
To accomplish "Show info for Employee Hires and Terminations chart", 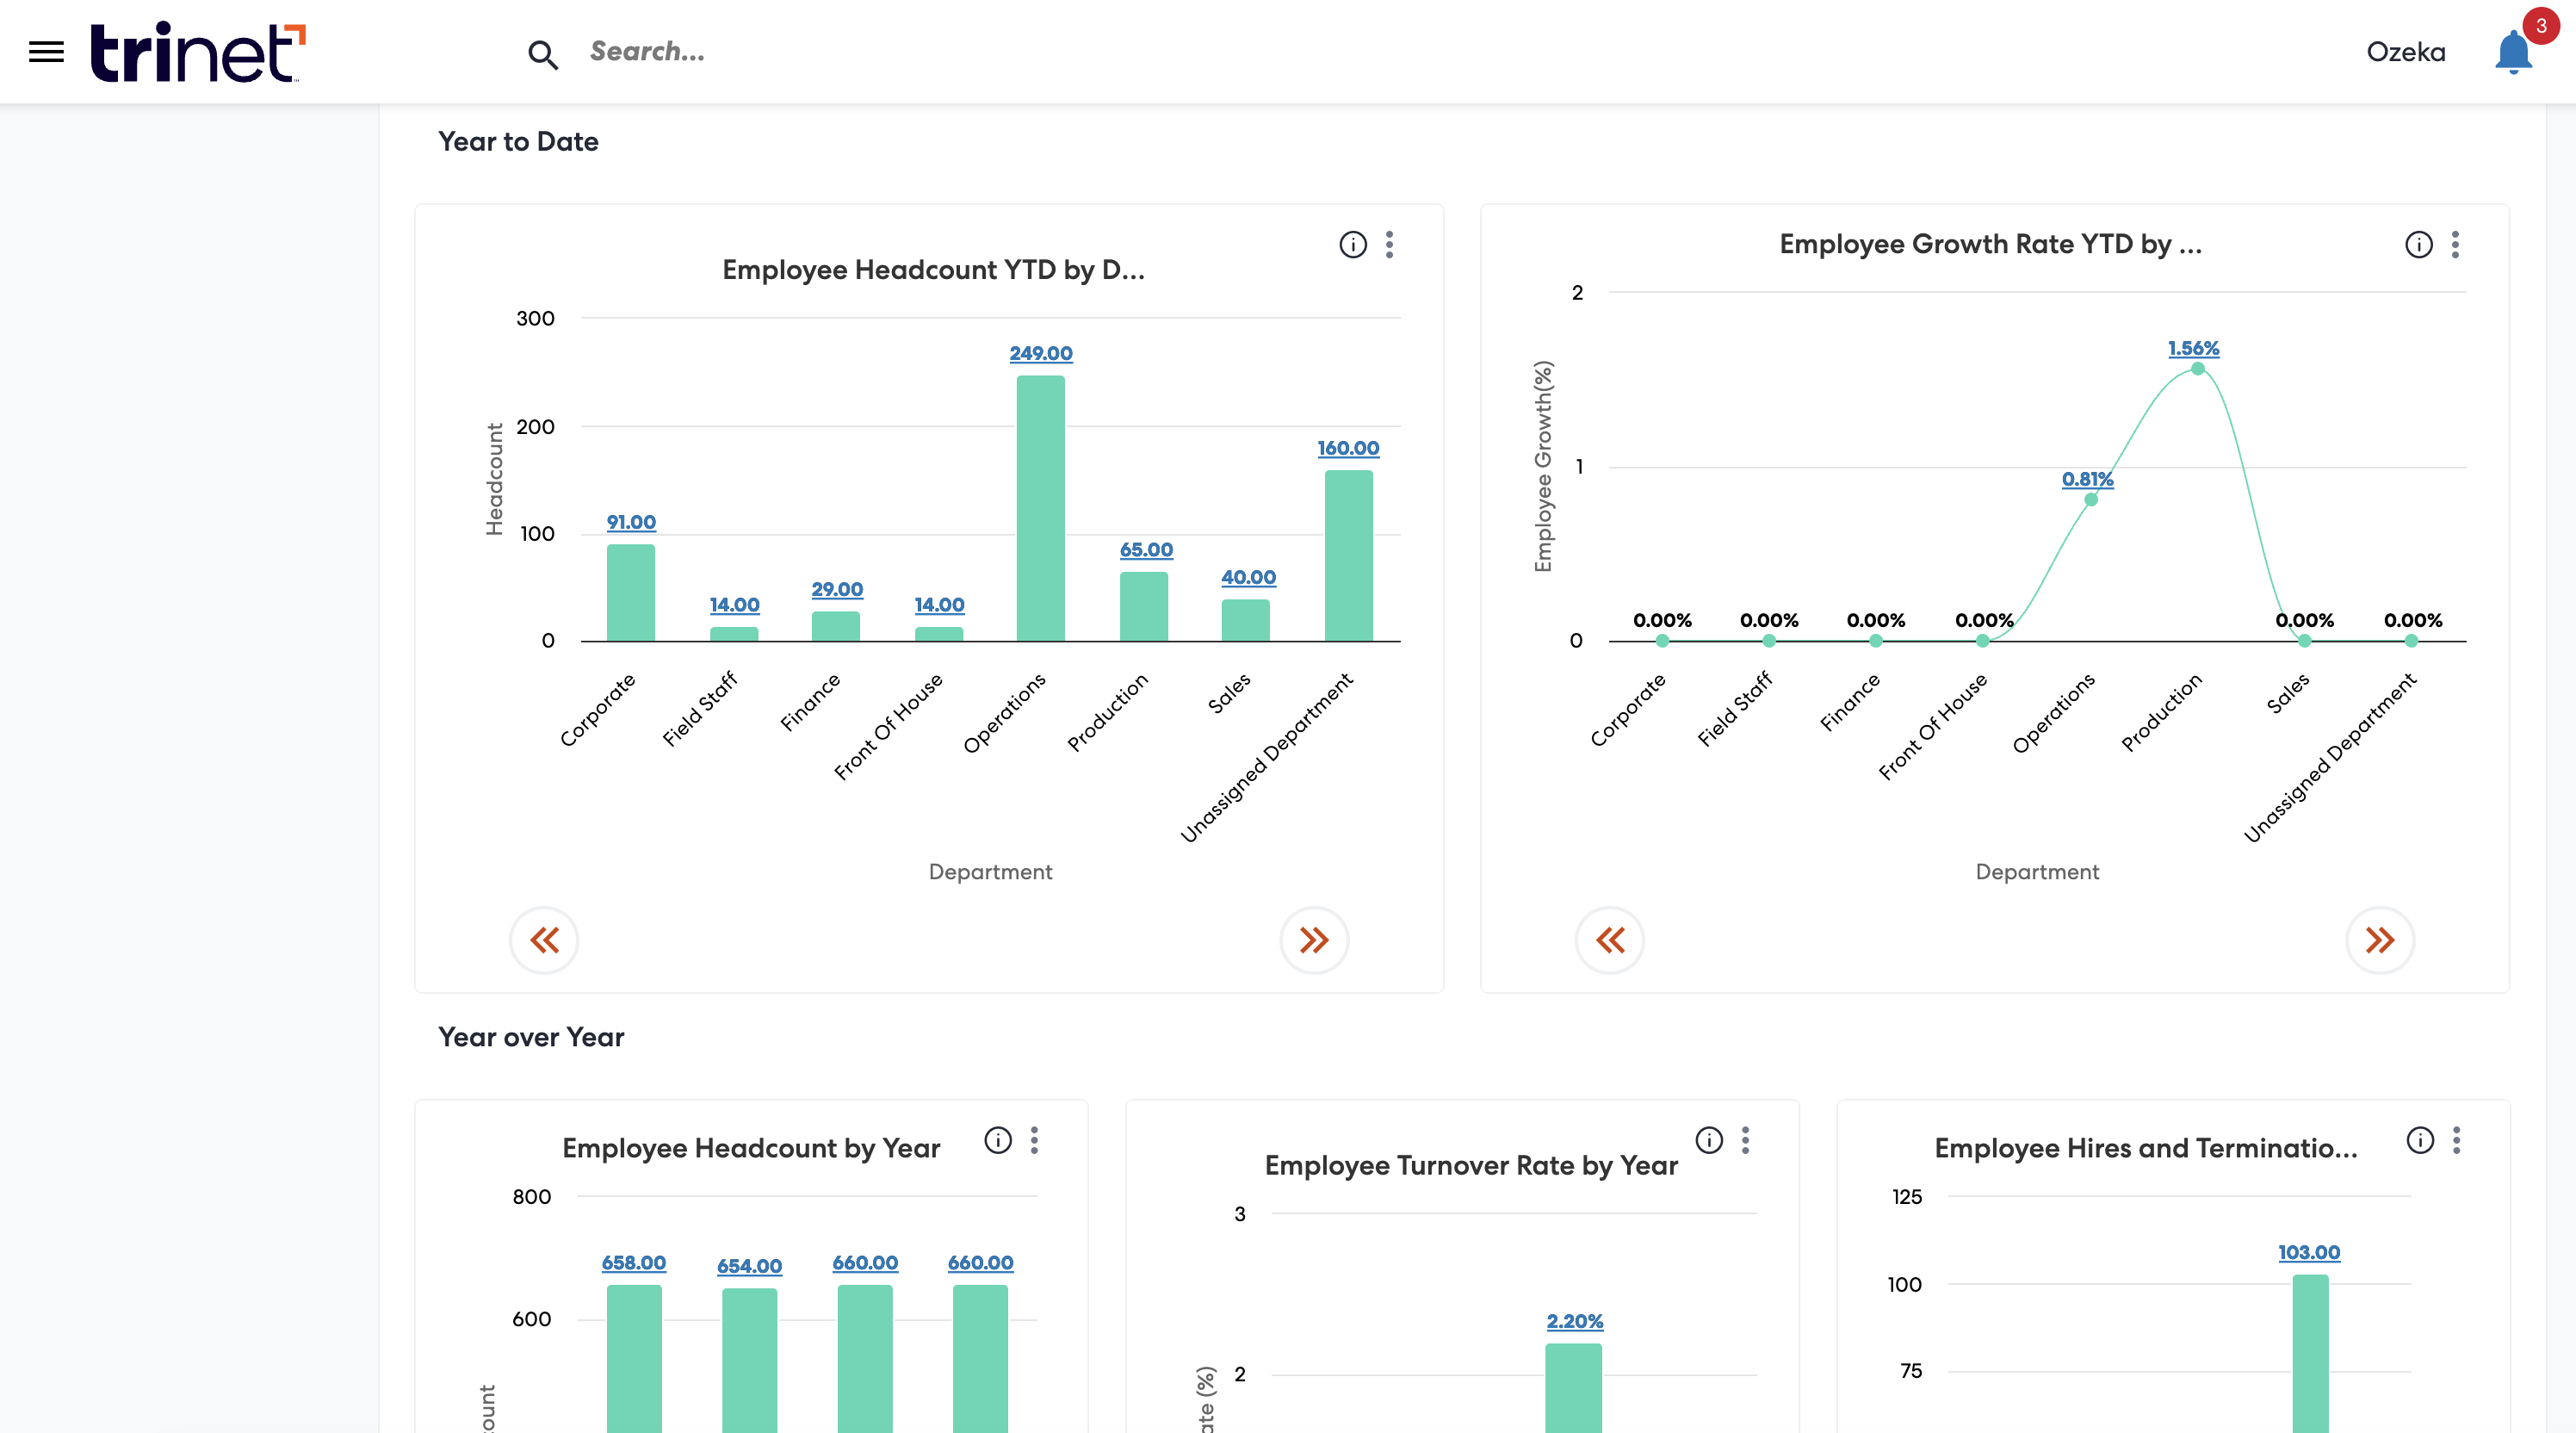I will point(2420,1140).
